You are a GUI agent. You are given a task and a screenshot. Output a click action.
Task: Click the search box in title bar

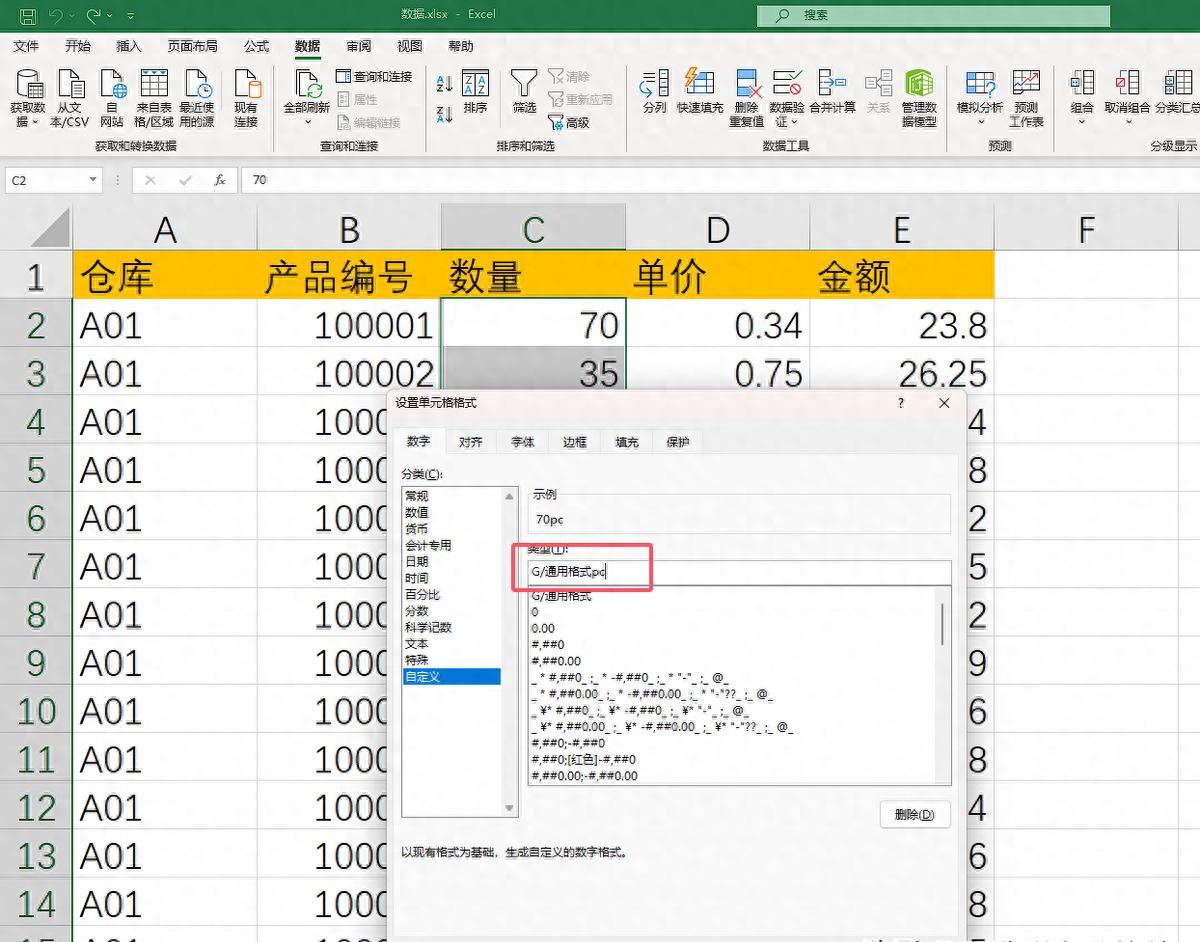934,15
